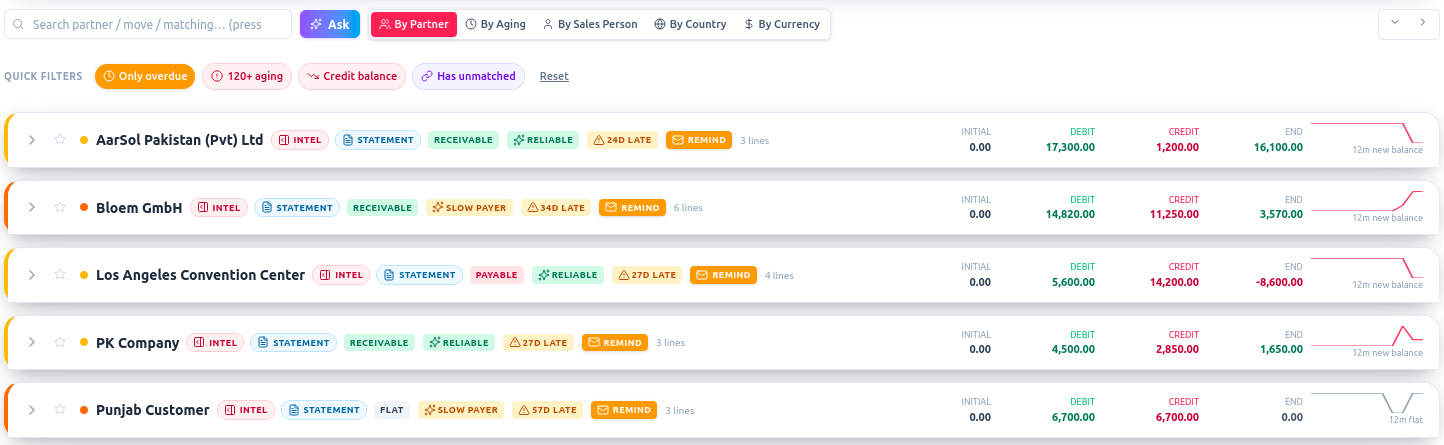Image resolution: width=1444 pixels, height=445 pixels.
Task: Expand the PK Company row
Action: pos(32,343)
